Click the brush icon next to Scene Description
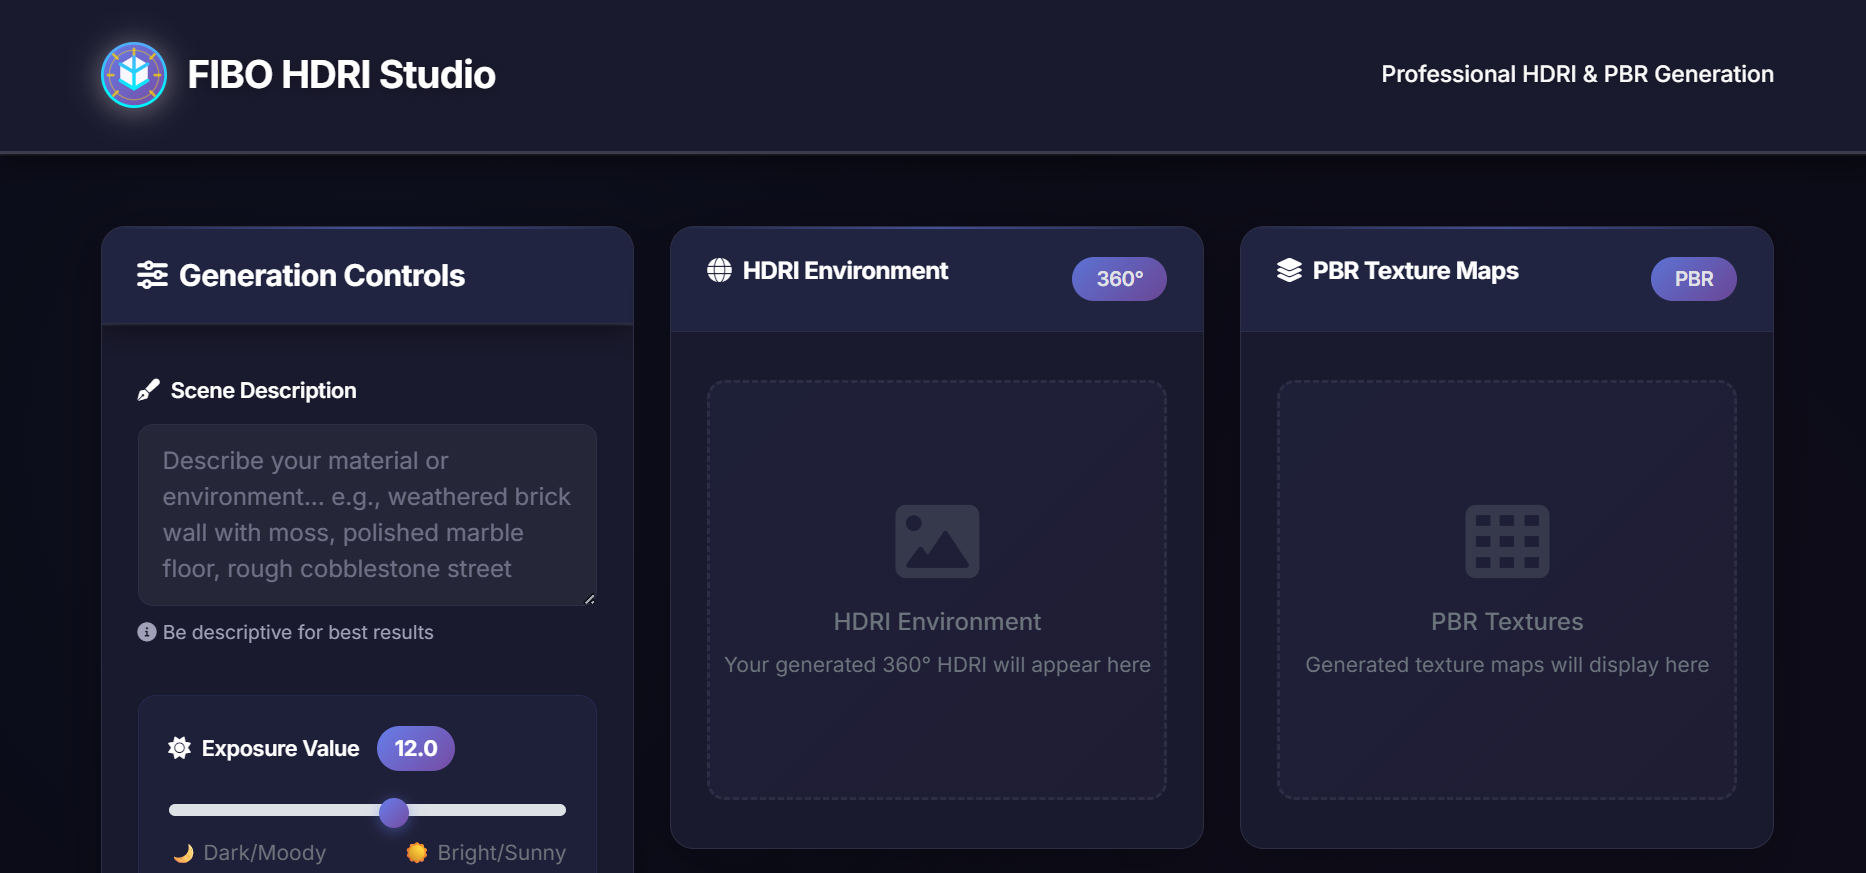This screenshot has width=1866, height=873. click(x=148, y=390)
